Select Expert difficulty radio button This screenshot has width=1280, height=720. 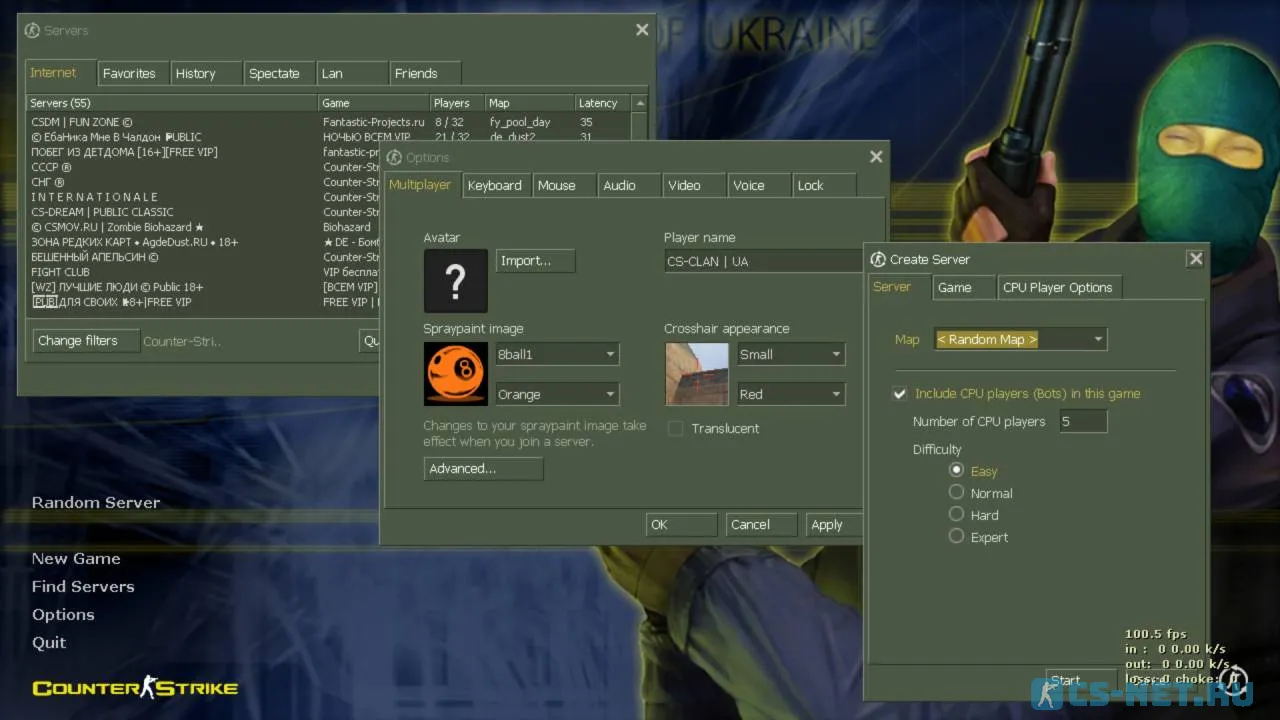(957, 536)
